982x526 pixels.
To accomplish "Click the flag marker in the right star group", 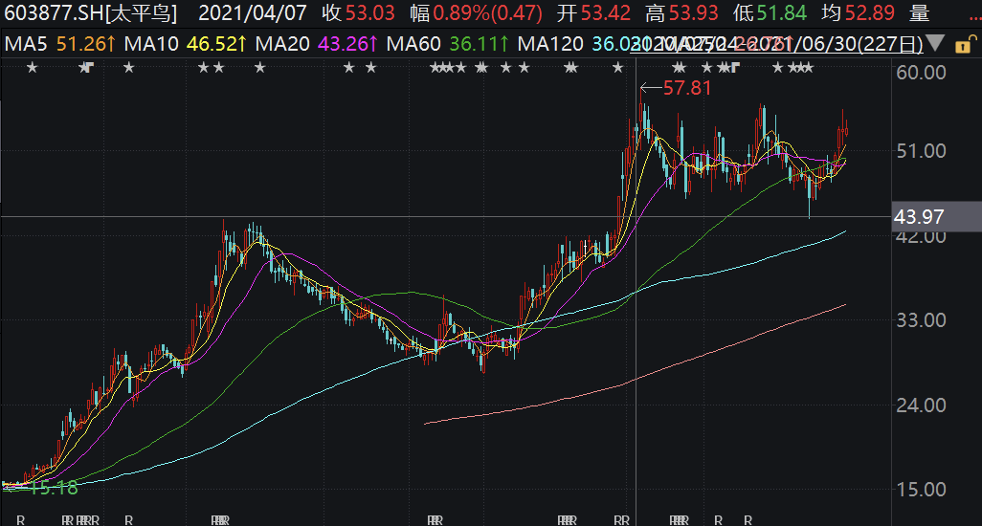I will coord(735,67).
